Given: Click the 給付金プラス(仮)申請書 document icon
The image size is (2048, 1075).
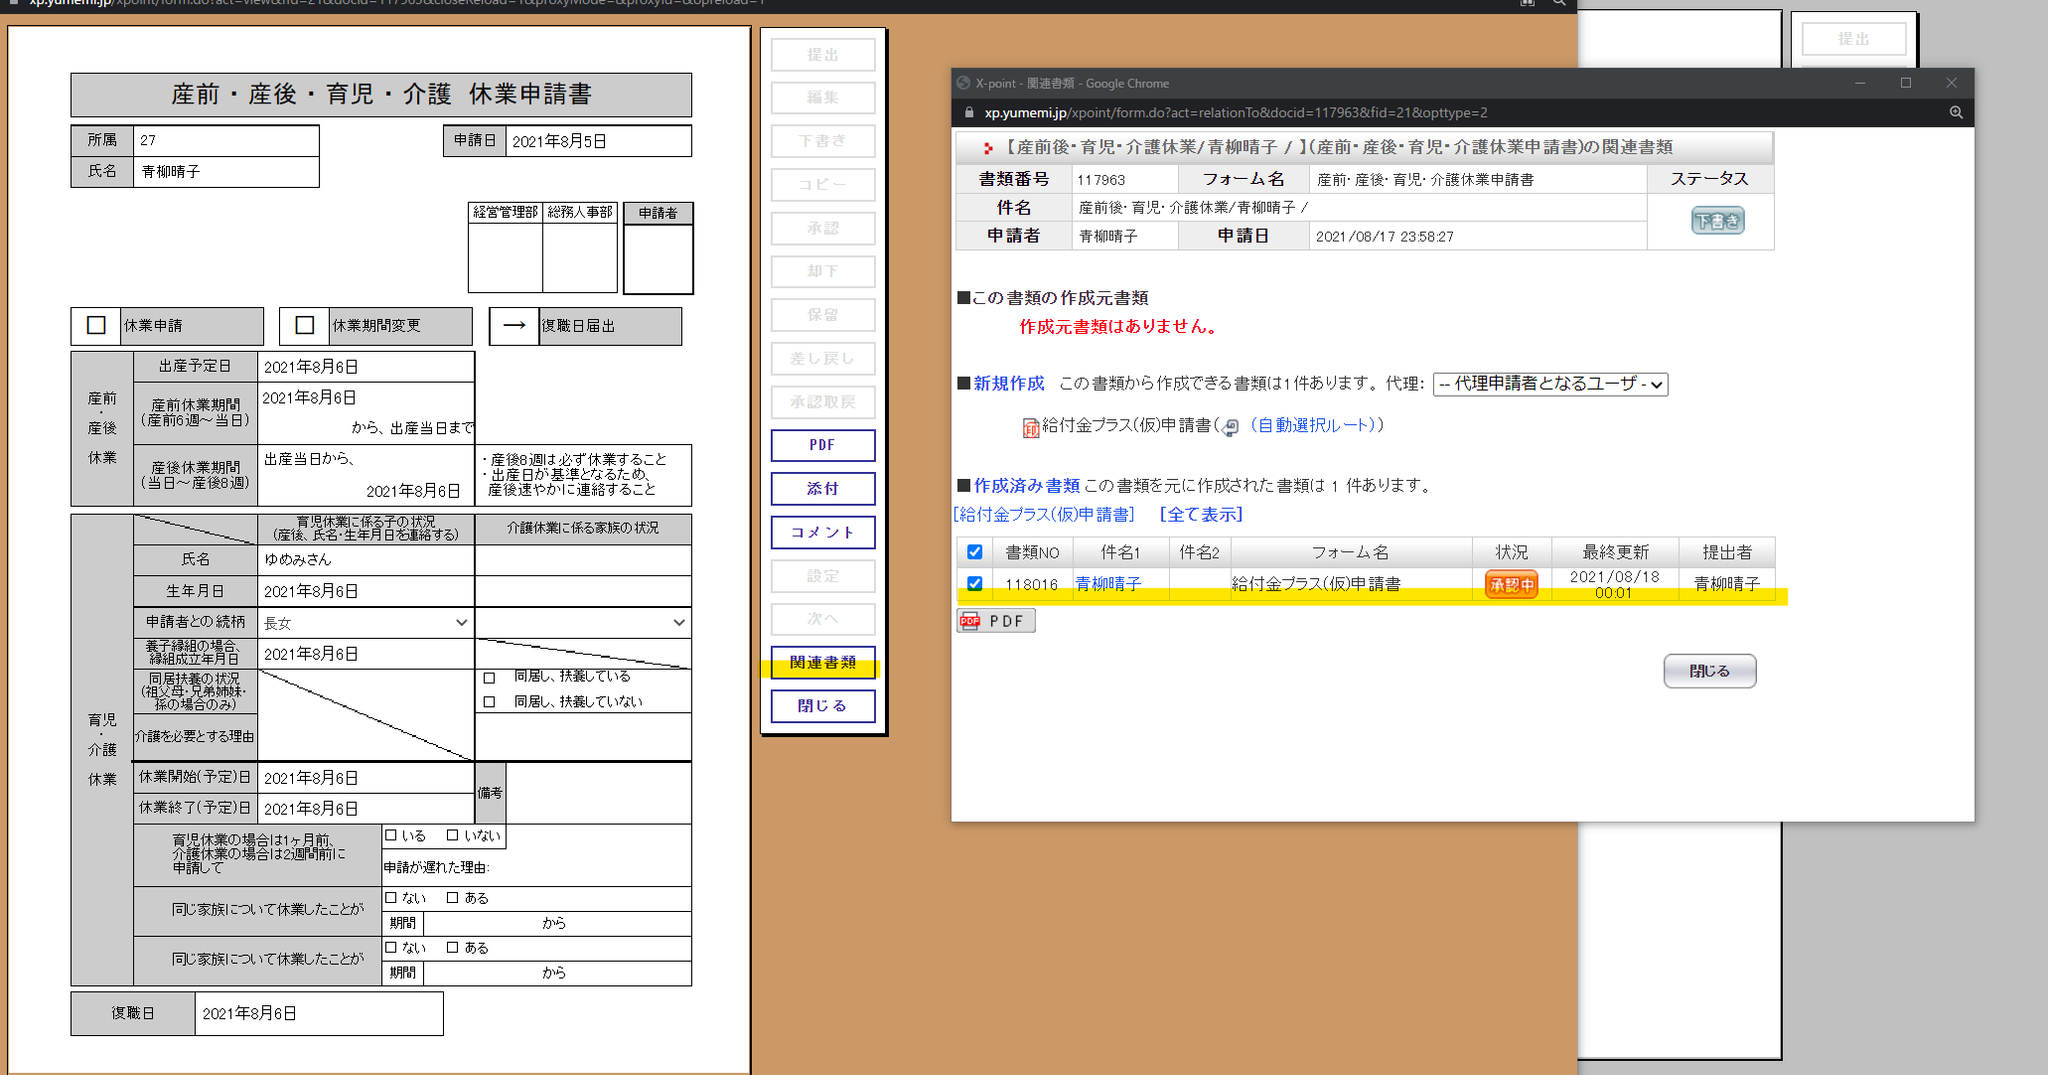Looking at the screenshot, I should 1030,428.
